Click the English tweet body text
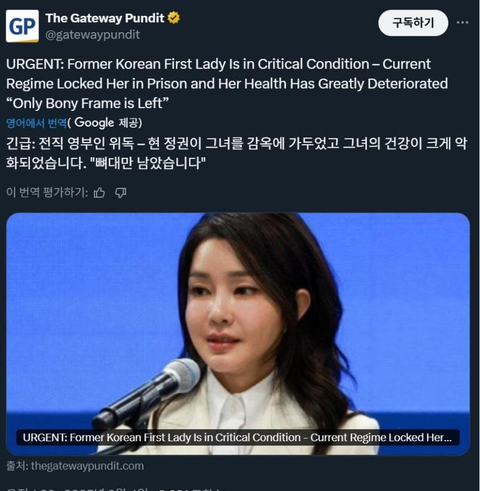 click(227, 84)
